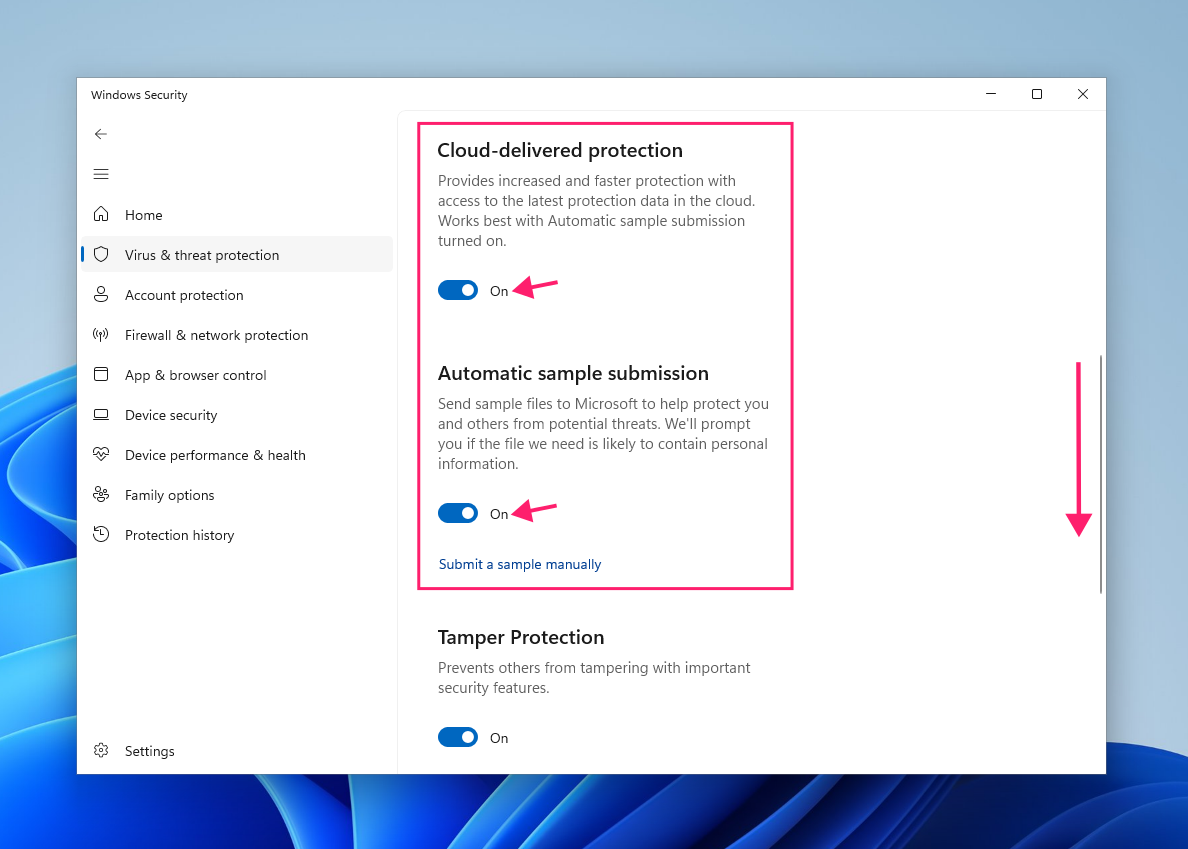Select Family options in sidebar
The image size is (1188, 849).
tap(237, 495)
